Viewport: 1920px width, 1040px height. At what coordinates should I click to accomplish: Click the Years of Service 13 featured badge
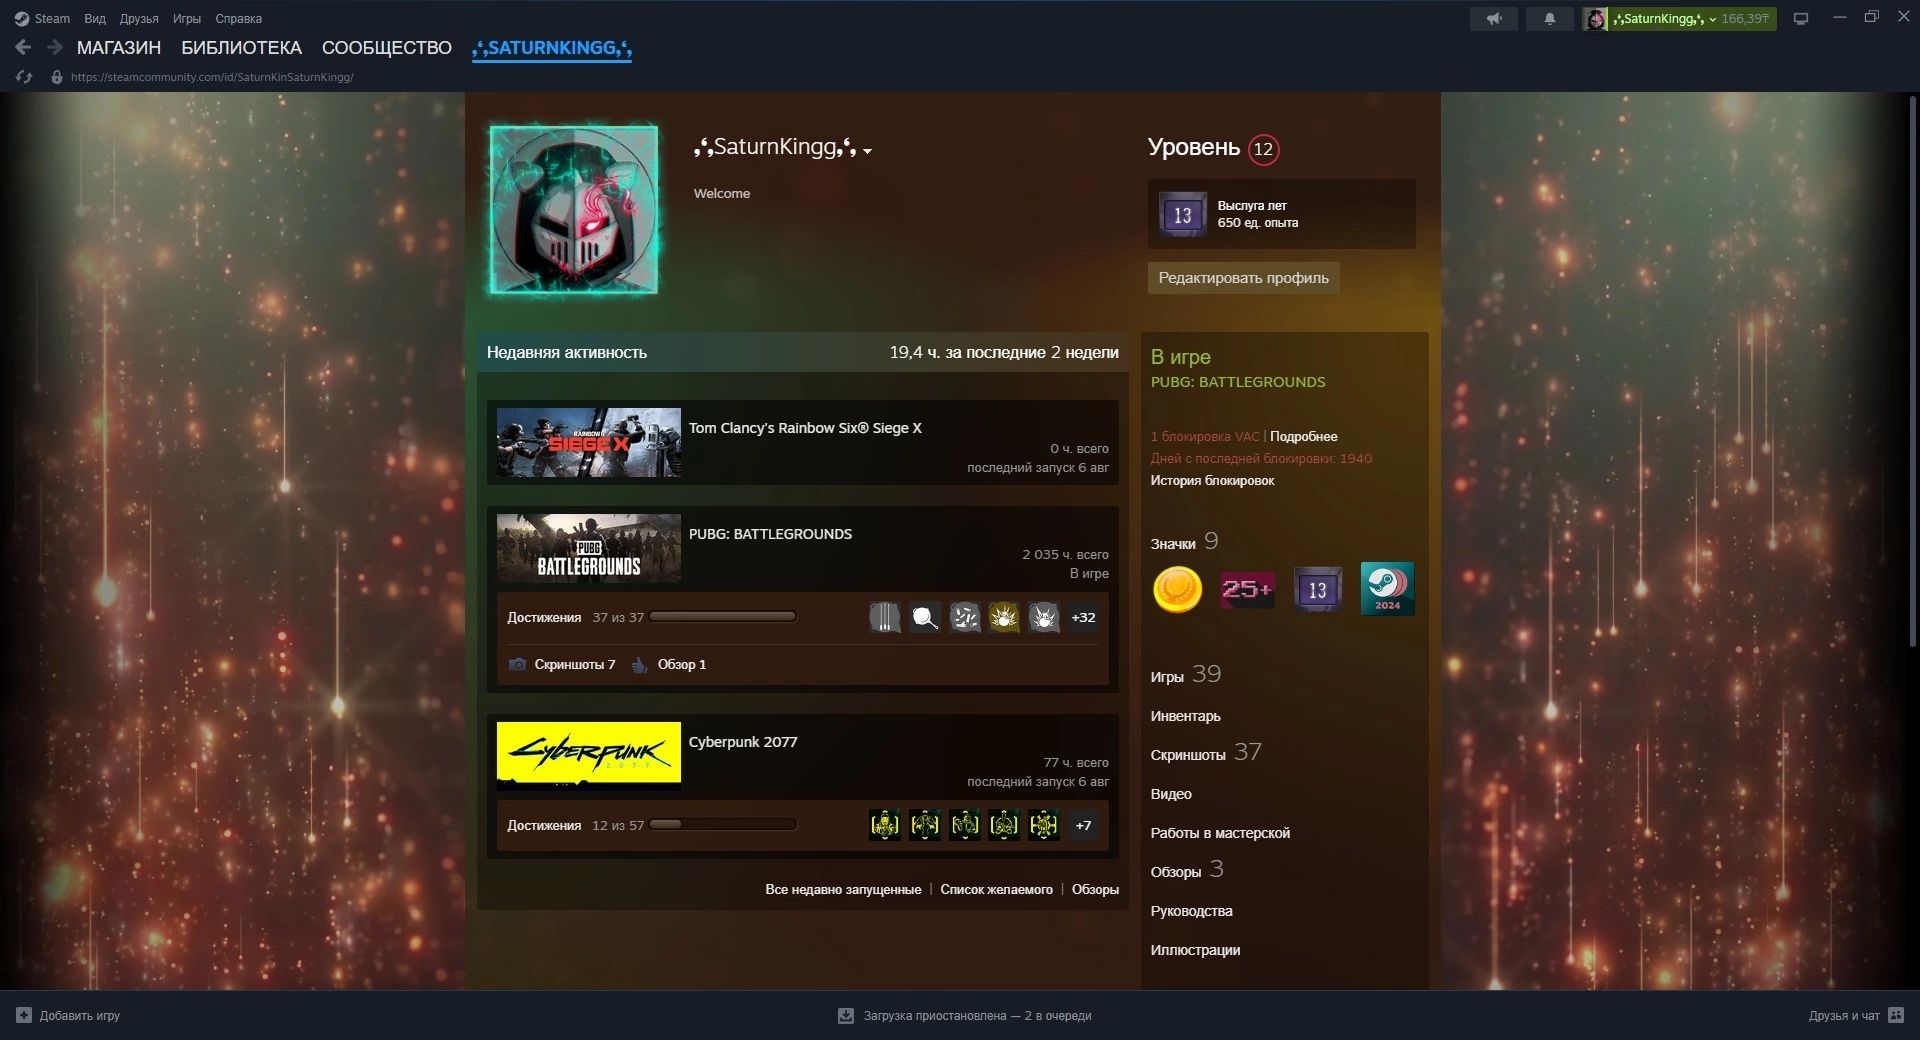click(x=1182, y=214)
